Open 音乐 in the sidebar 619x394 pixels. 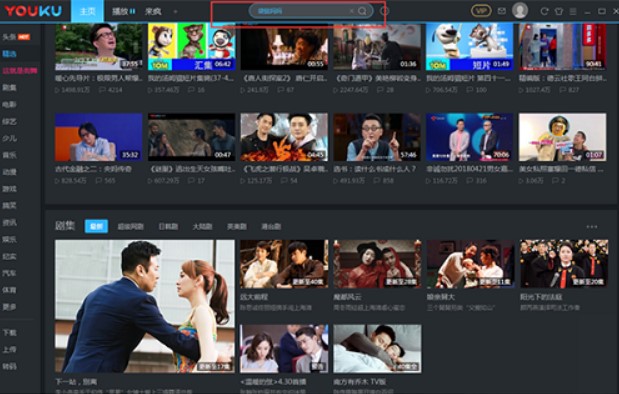tap(9, 155)
